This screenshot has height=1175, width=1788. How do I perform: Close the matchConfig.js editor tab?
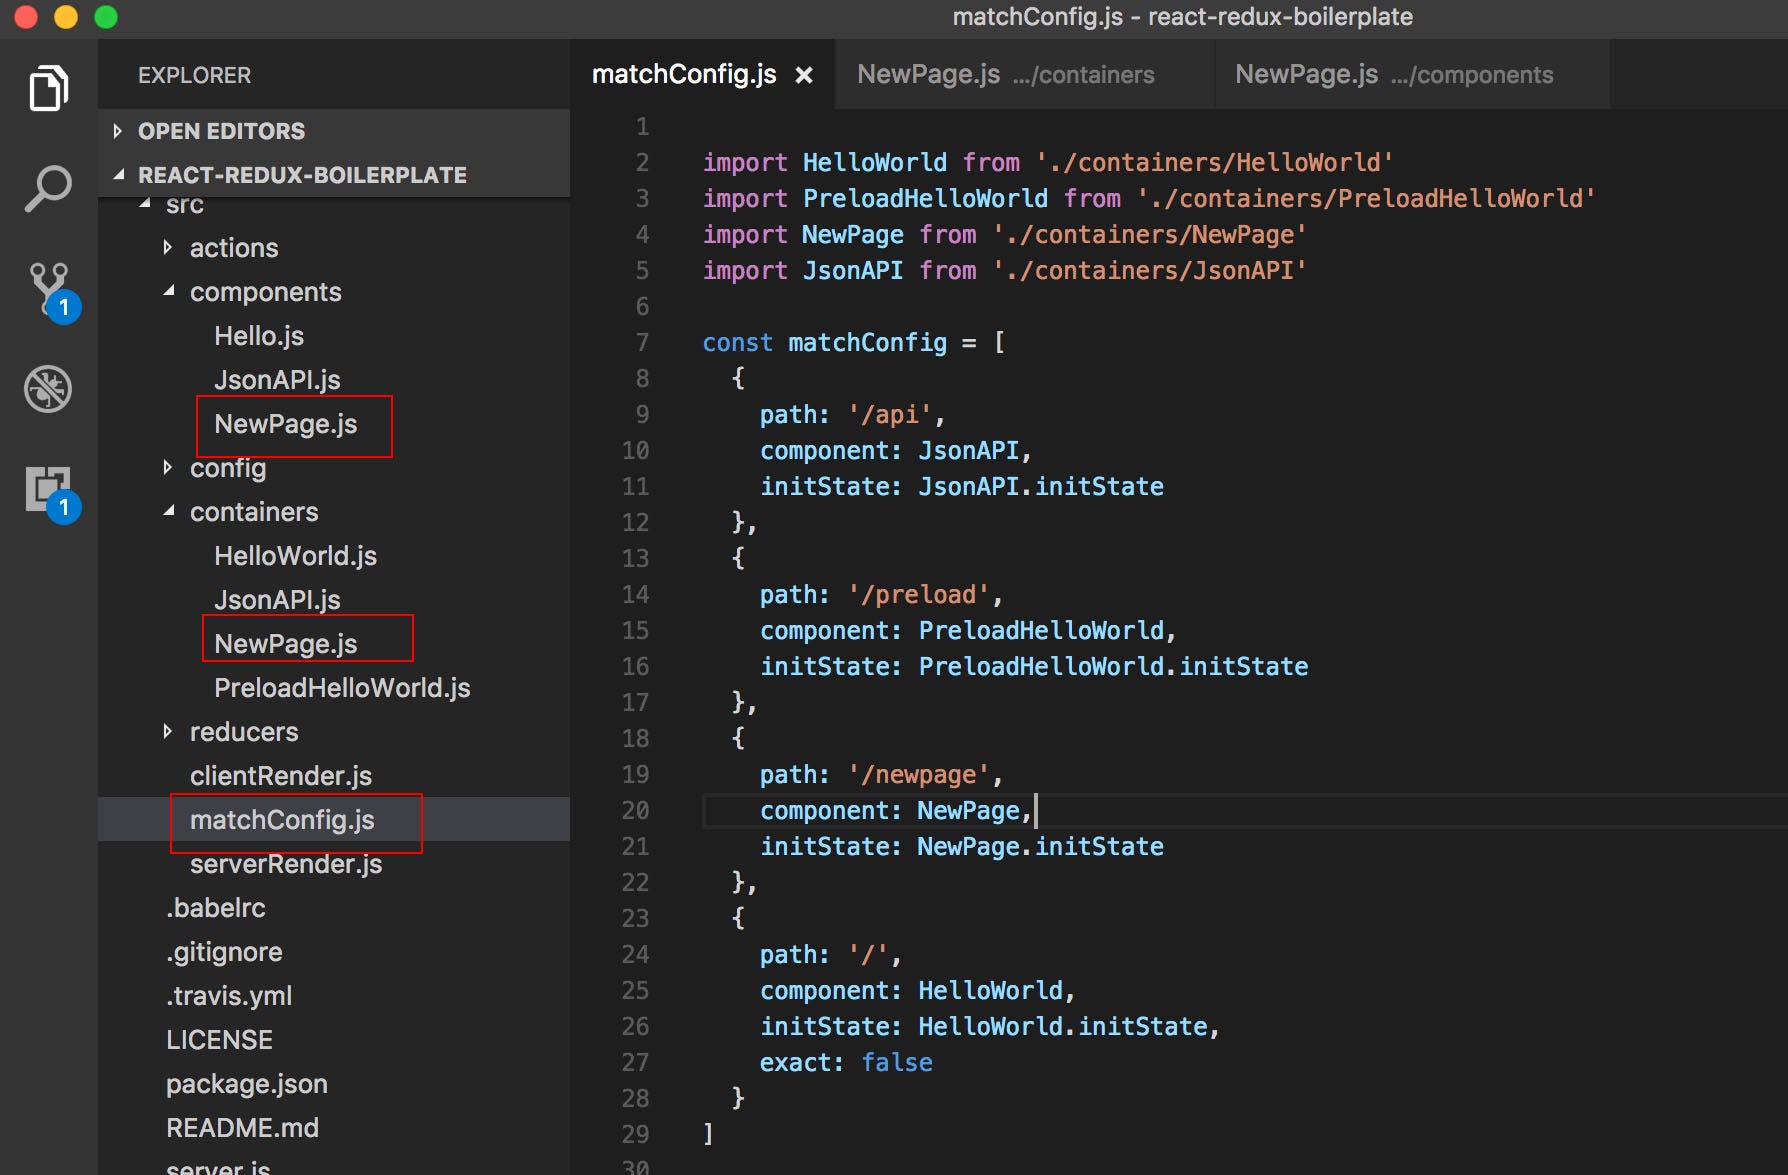point(803,75)
